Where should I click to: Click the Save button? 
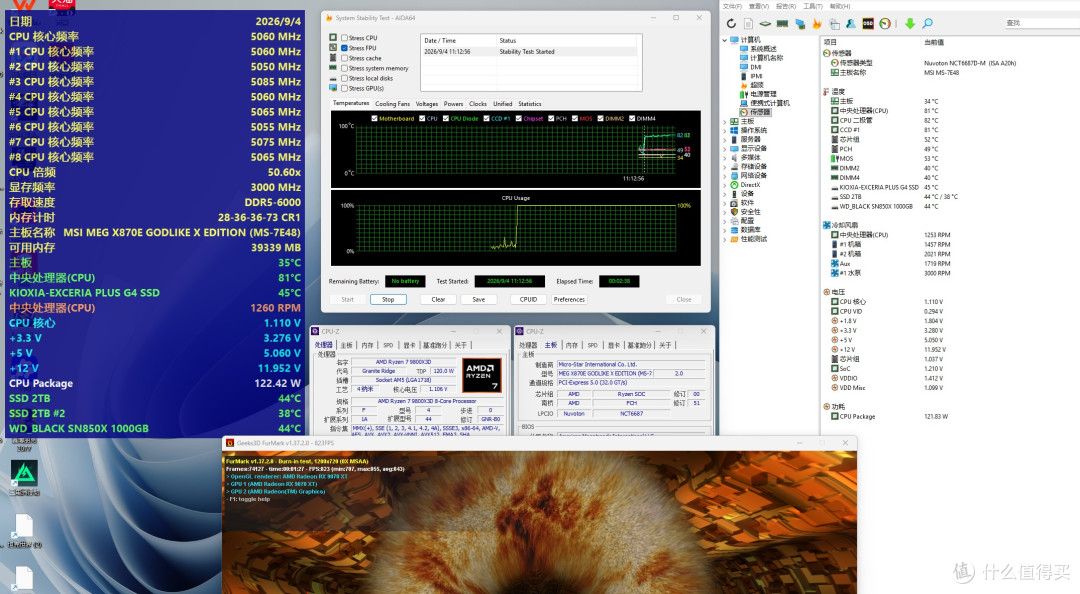[x=479, y=300]
